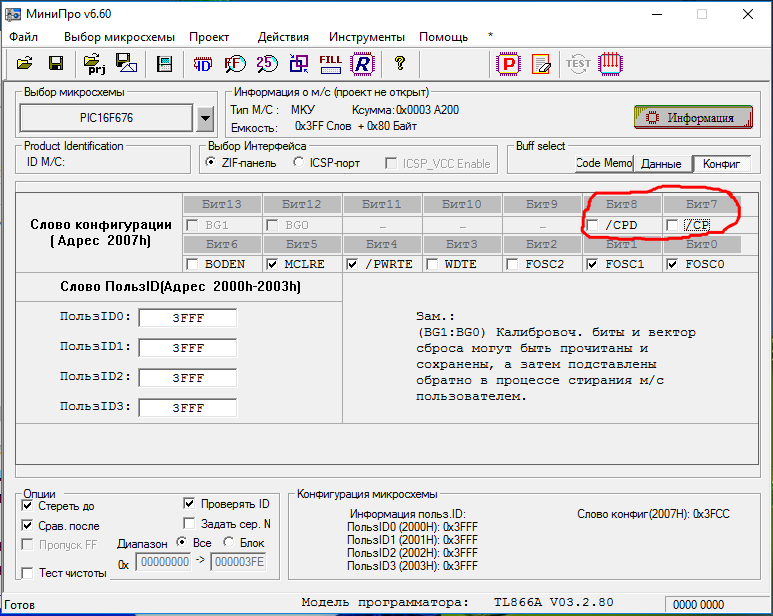Click the ID chip toolbar icon
The width and height of the screenshot is (773, 616).
click(202, 64)
